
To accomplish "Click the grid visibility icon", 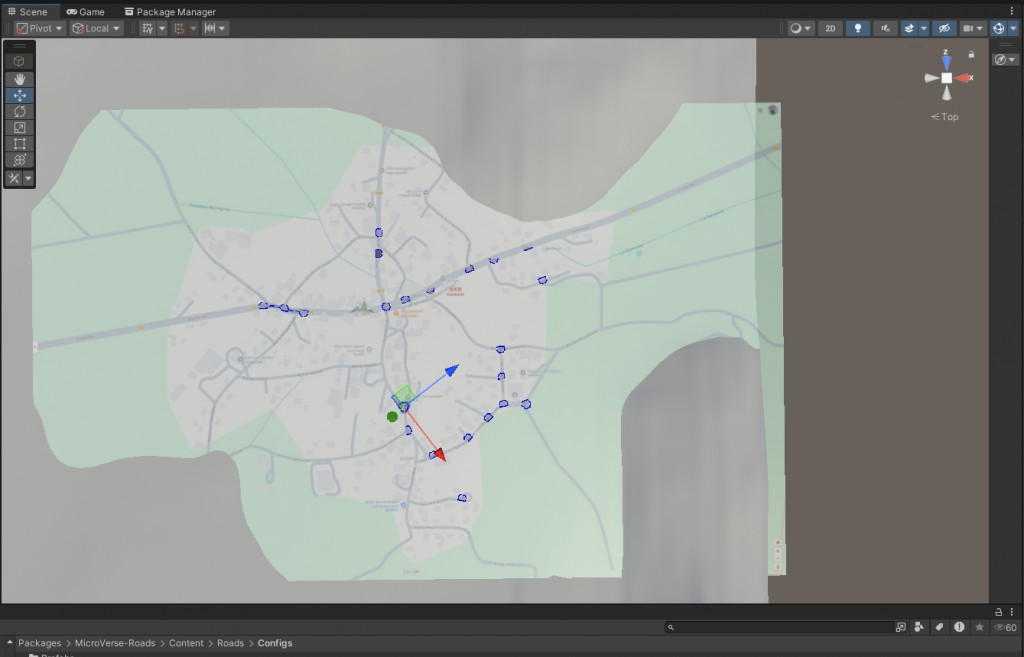I will (148, 28).
